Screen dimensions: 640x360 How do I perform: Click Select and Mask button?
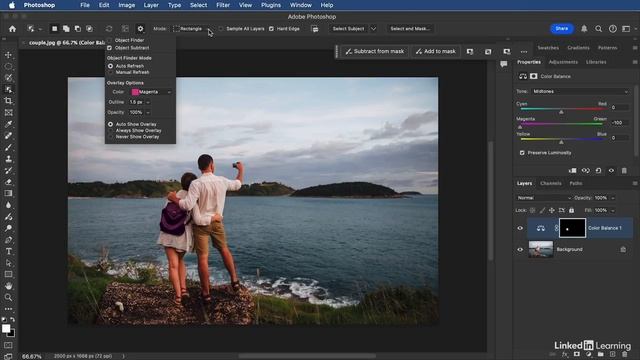[410, 29]
